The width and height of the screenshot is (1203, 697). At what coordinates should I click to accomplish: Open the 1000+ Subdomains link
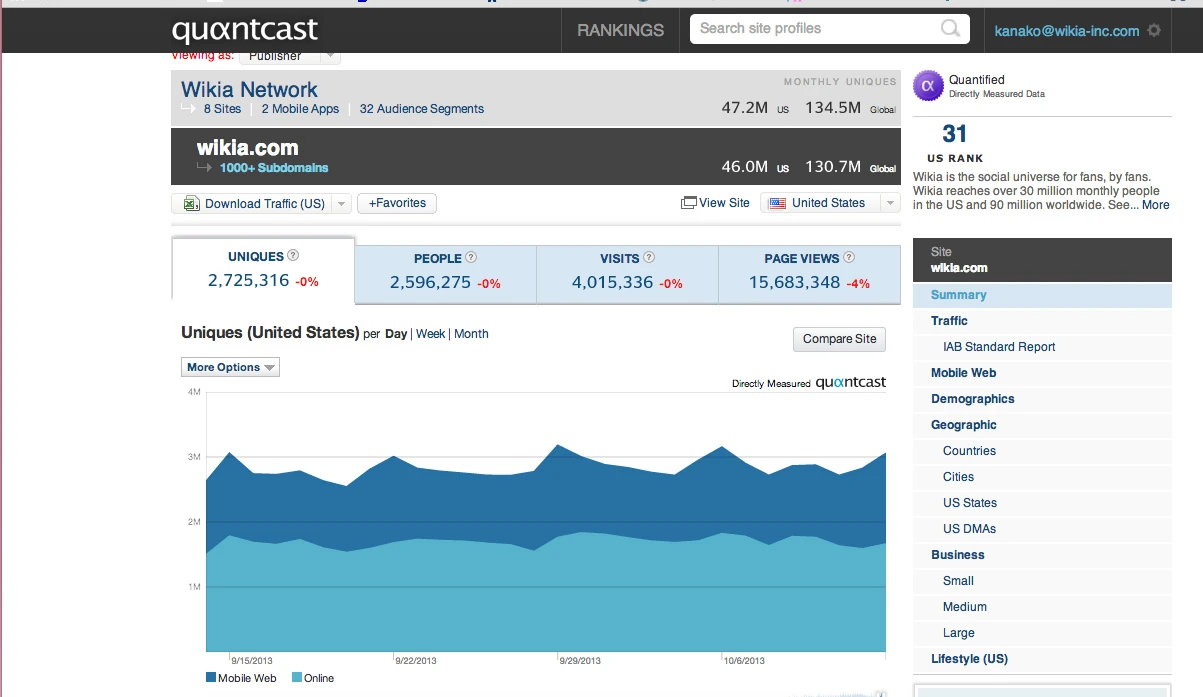coord(274,168)
